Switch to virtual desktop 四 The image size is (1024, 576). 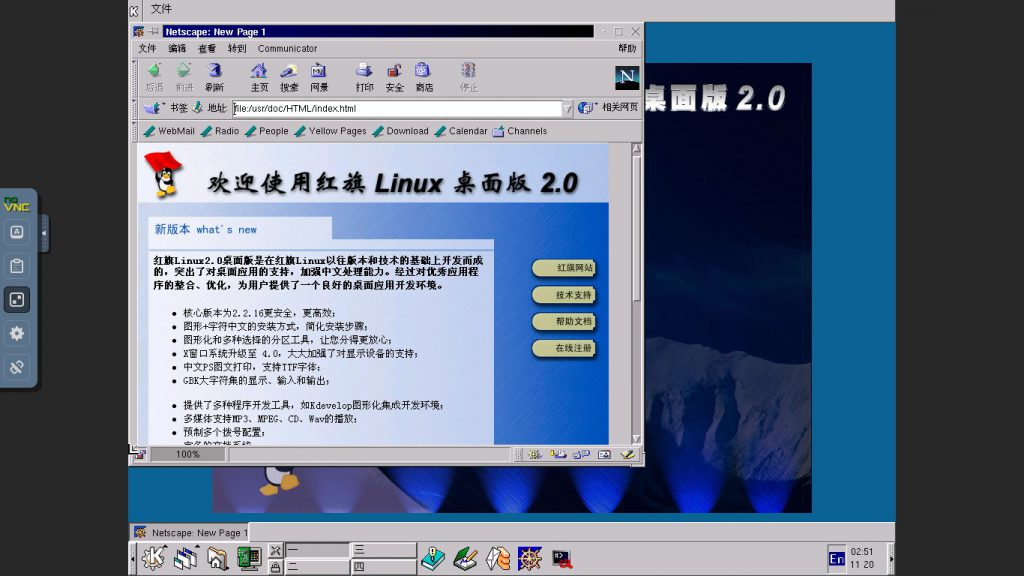(383, 567)
